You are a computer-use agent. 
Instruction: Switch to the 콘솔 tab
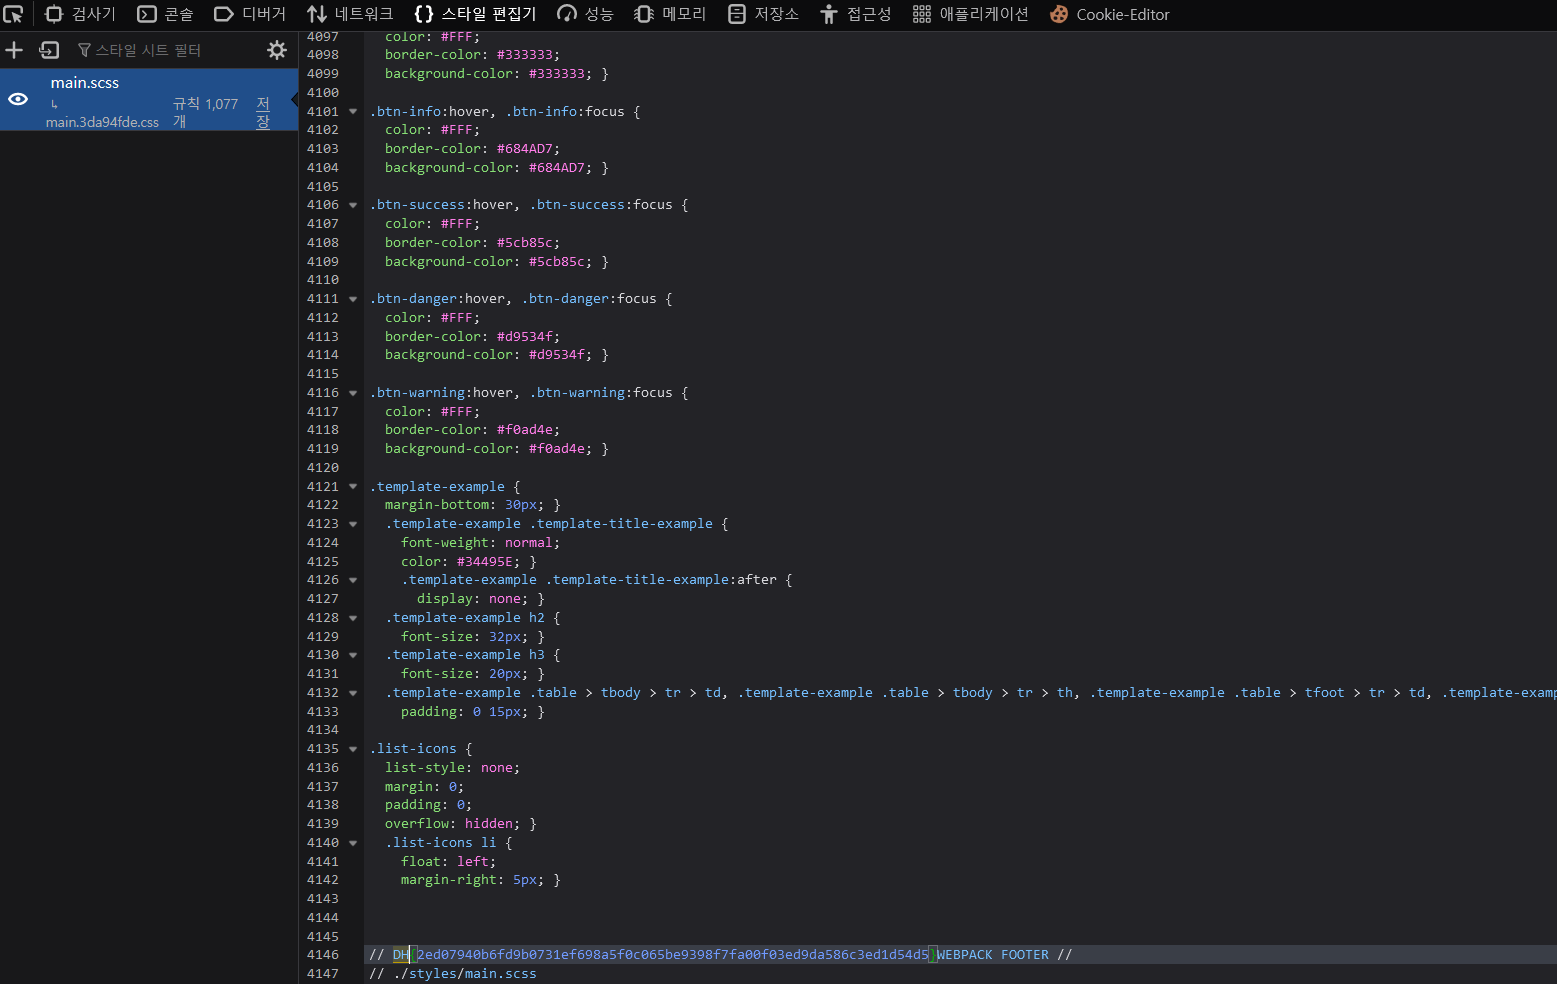165,14
